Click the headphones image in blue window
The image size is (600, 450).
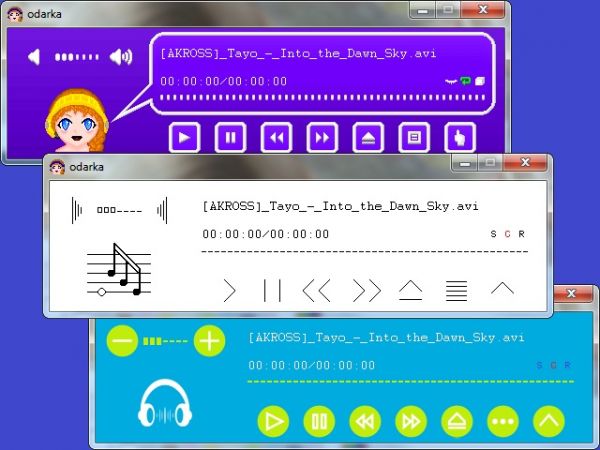(x=165, y=403)
